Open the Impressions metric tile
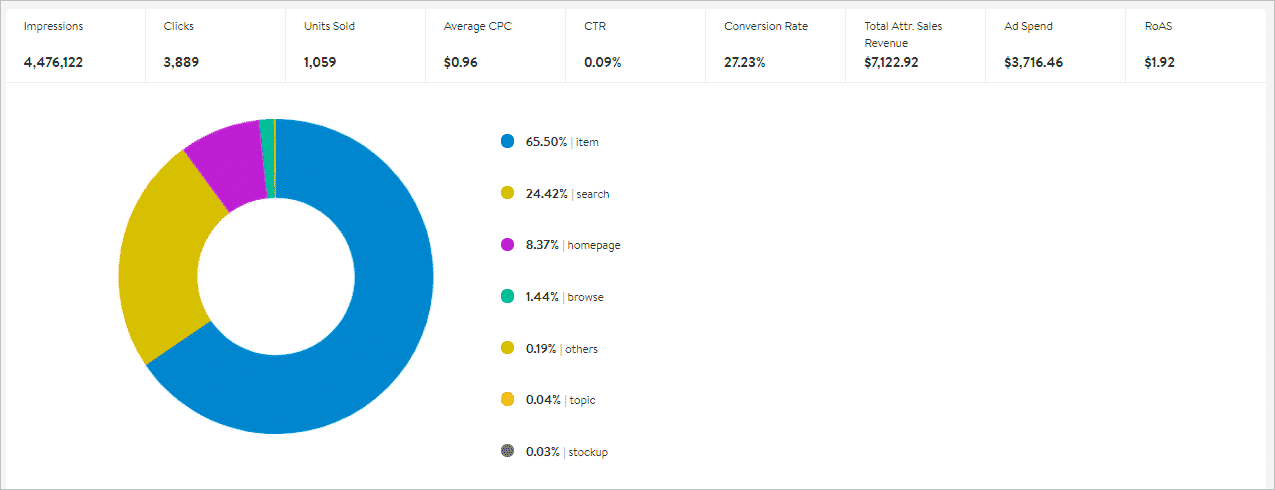This screenshot has height=490, width=1275. (75, 45)
